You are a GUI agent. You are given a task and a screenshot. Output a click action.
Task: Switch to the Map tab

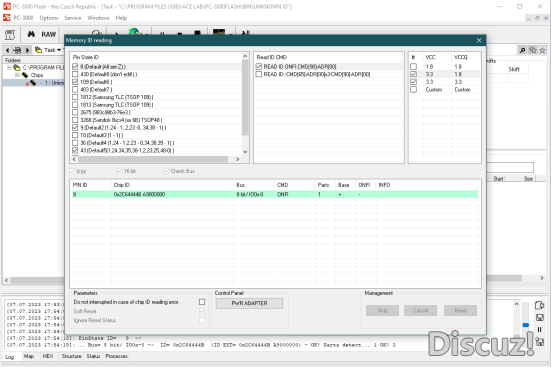(x=29, y=356)
